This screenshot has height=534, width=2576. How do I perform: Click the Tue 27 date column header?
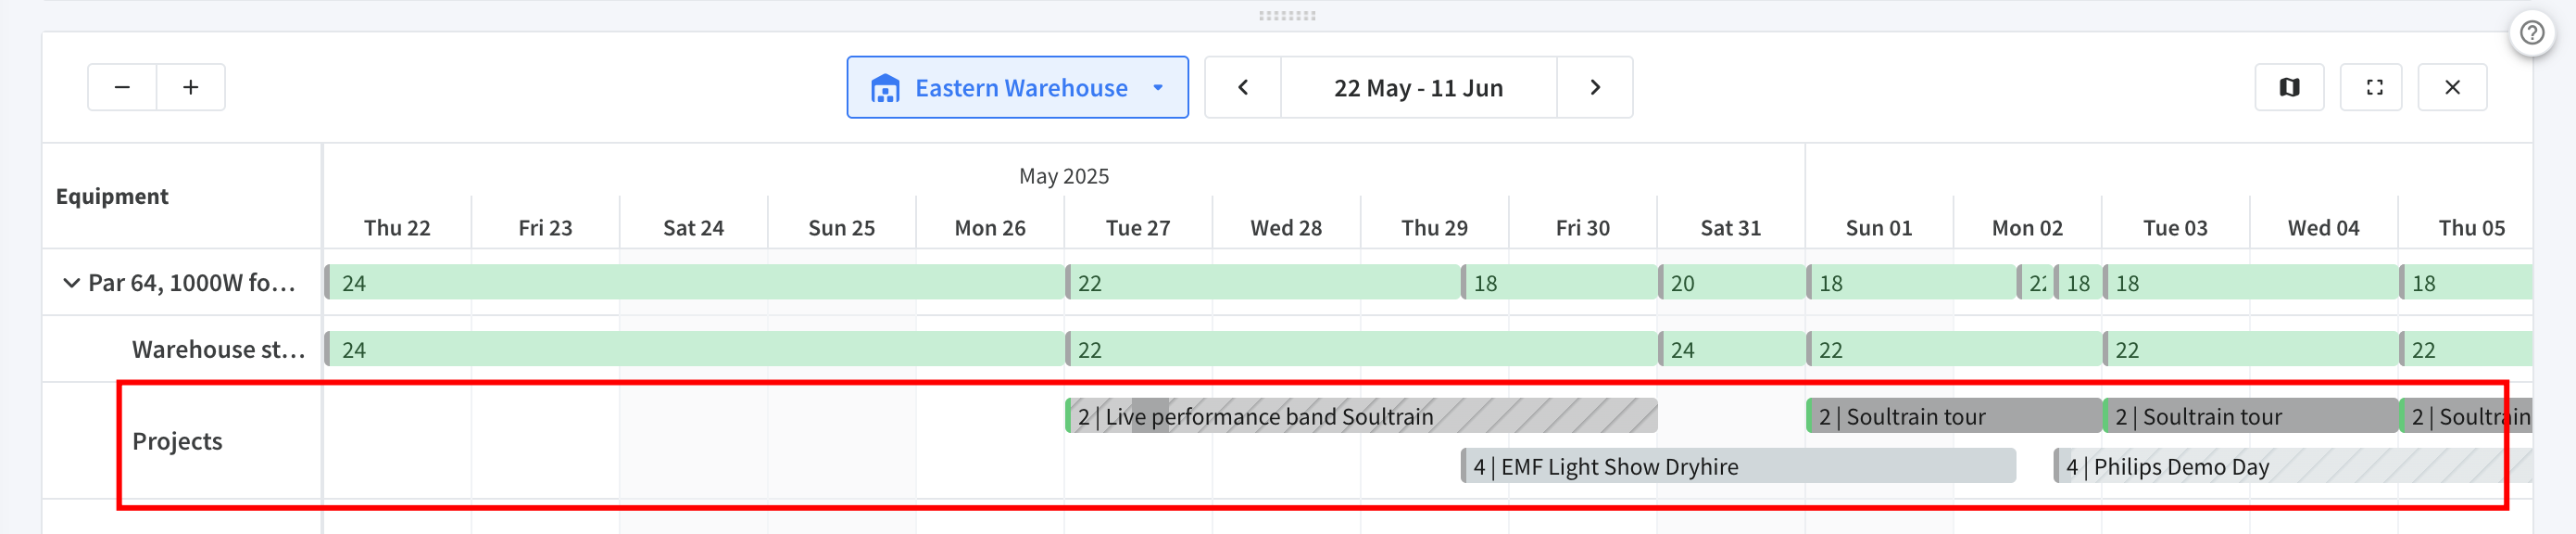pos(1138,228)
